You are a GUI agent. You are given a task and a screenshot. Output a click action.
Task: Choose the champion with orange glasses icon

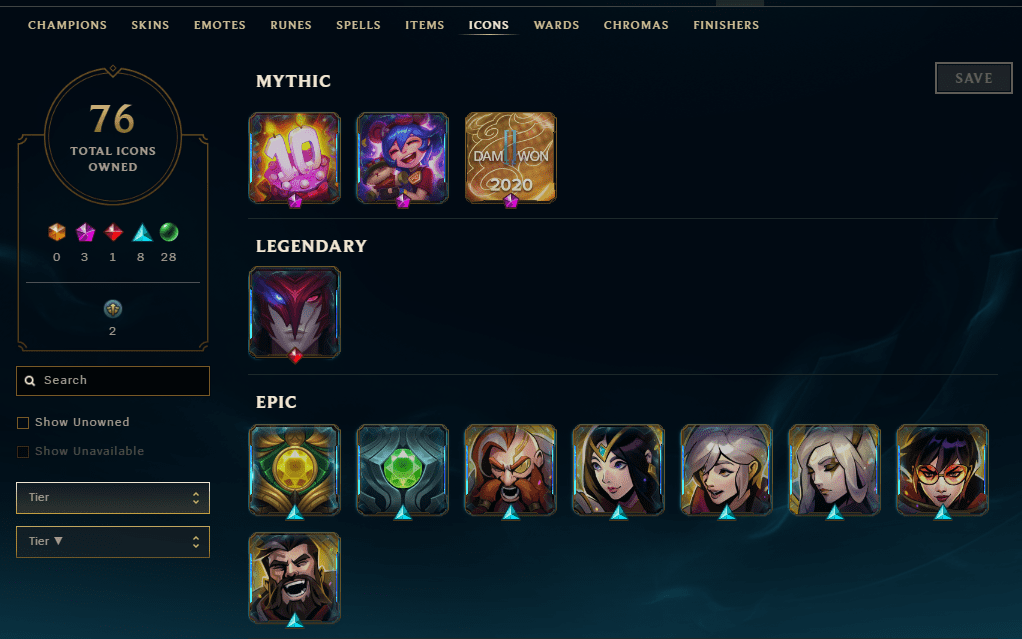pos(942,470)
